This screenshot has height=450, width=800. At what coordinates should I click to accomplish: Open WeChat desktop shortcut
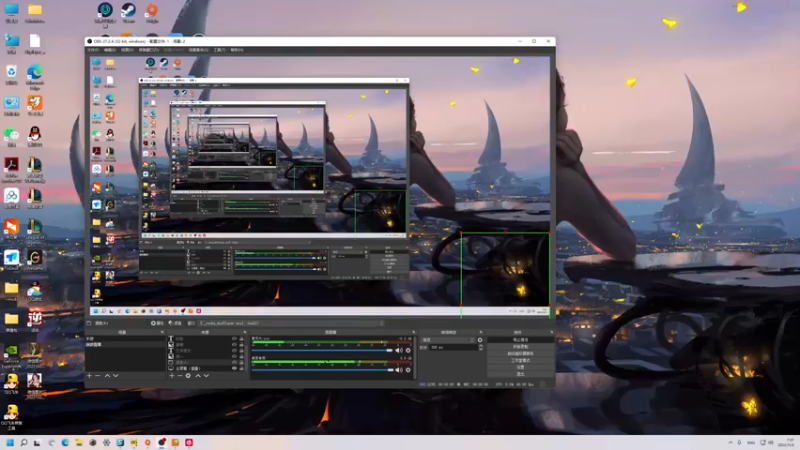point(11,136)
